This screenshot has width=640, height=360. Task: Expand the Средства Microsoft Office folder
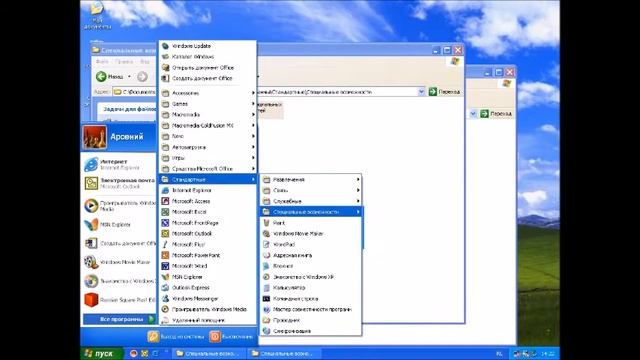pos(207,169)
